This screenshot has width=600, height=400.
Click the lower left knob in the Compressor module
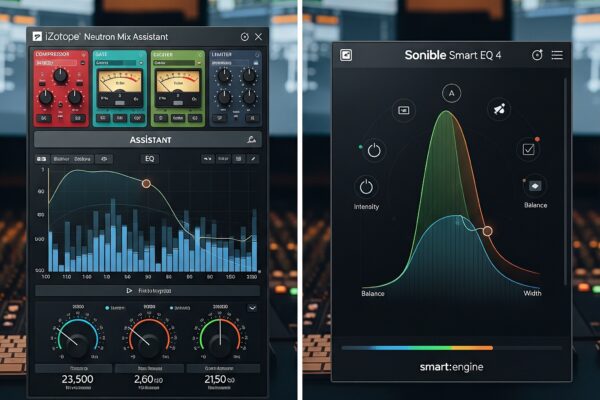(x=46, y=98)
